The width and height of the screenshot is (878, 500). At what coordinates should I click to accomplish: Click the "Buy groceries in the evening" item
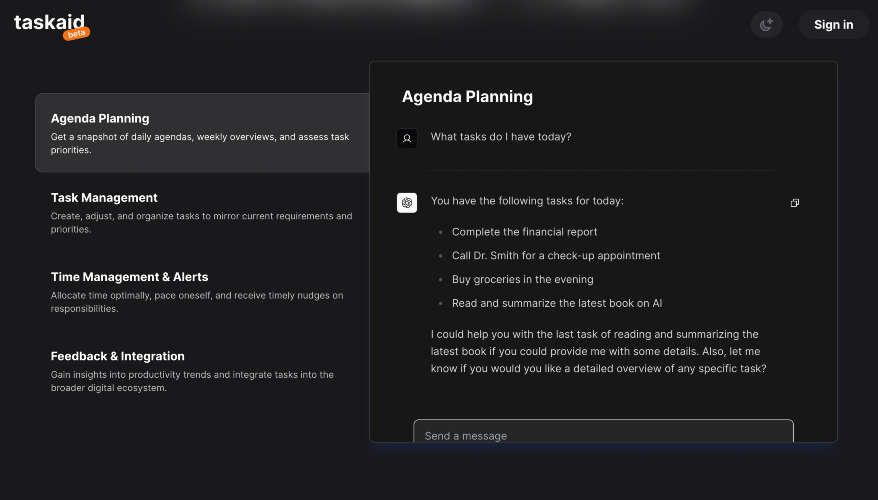tap(522, 279)
